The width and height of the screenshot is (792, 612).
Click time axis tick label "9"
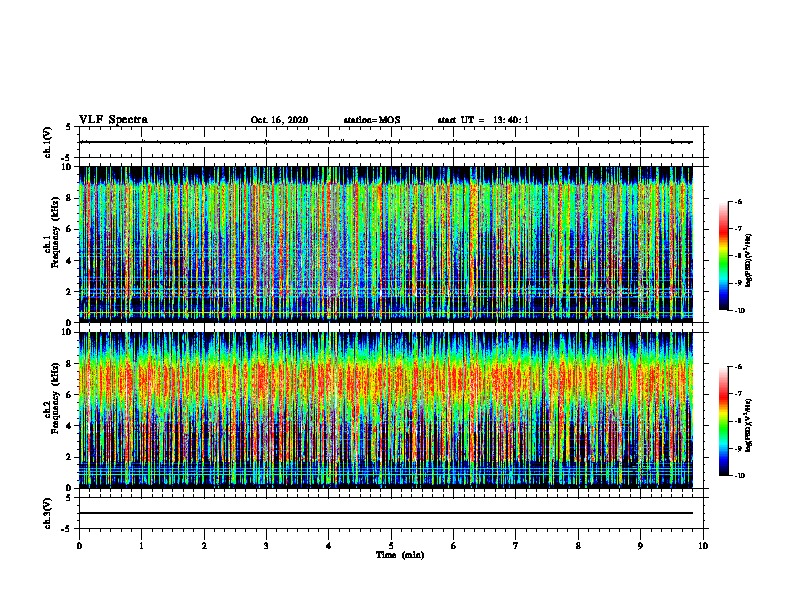(640, 546)
